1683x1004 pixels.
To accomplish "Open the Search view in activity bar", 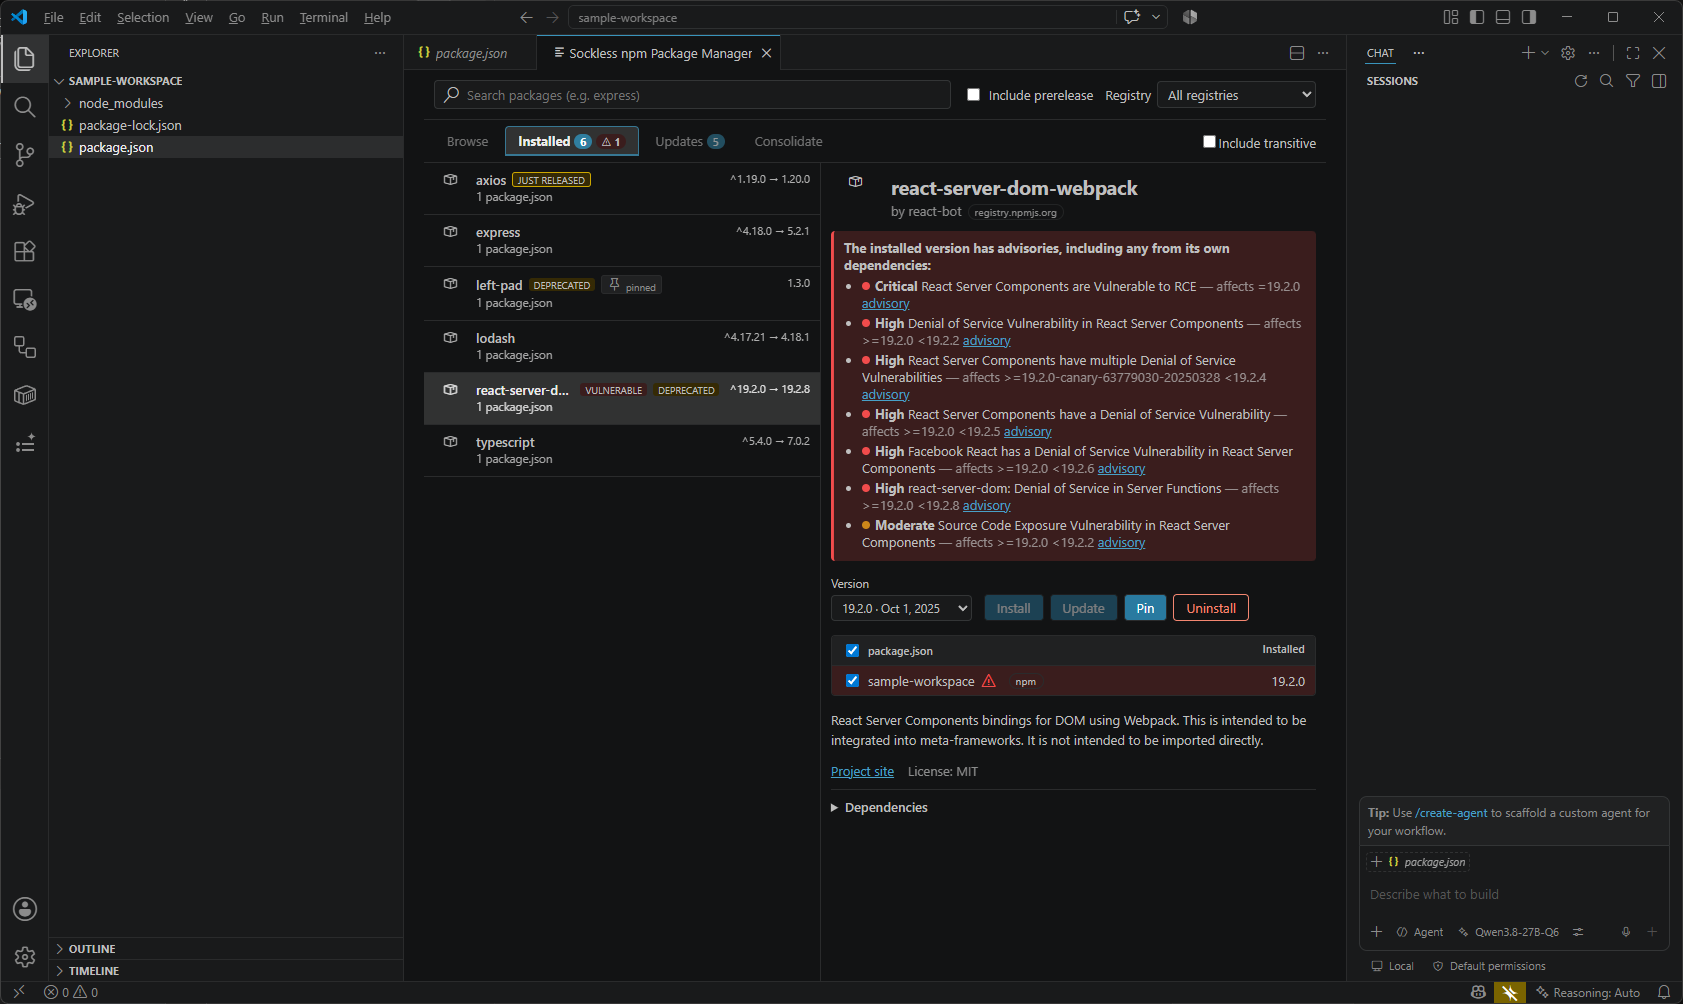I will point(25,107).
